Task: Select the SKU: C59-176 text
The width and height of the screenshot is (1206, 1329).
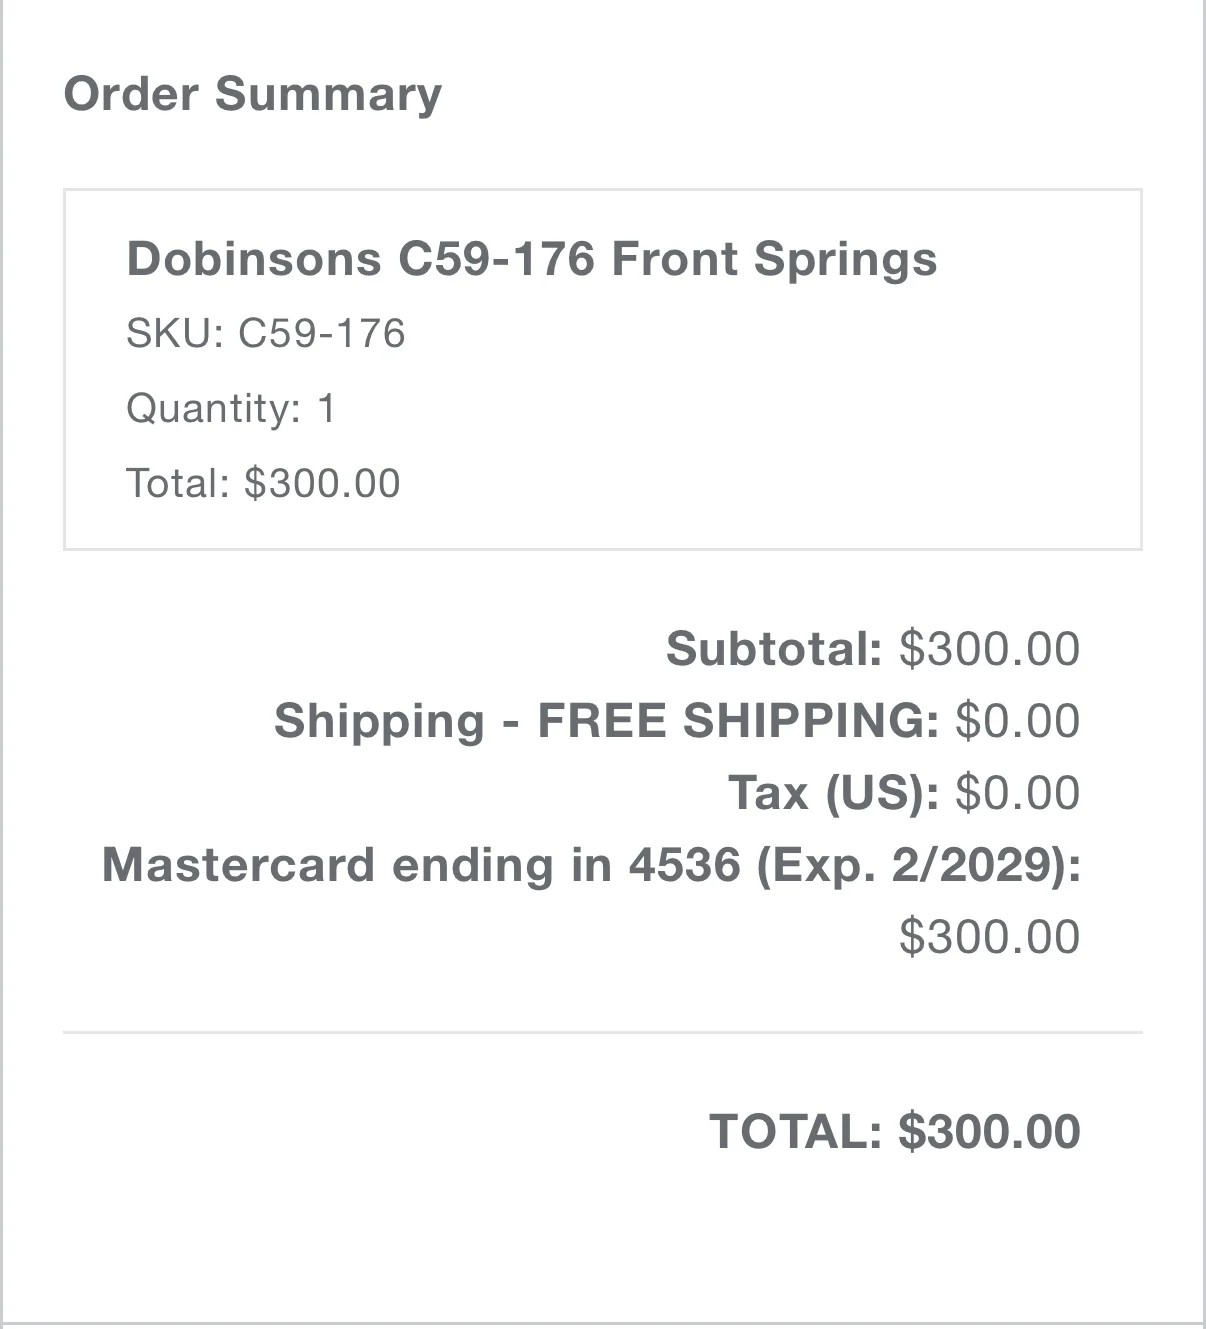Action: click(x=265, y=333)
